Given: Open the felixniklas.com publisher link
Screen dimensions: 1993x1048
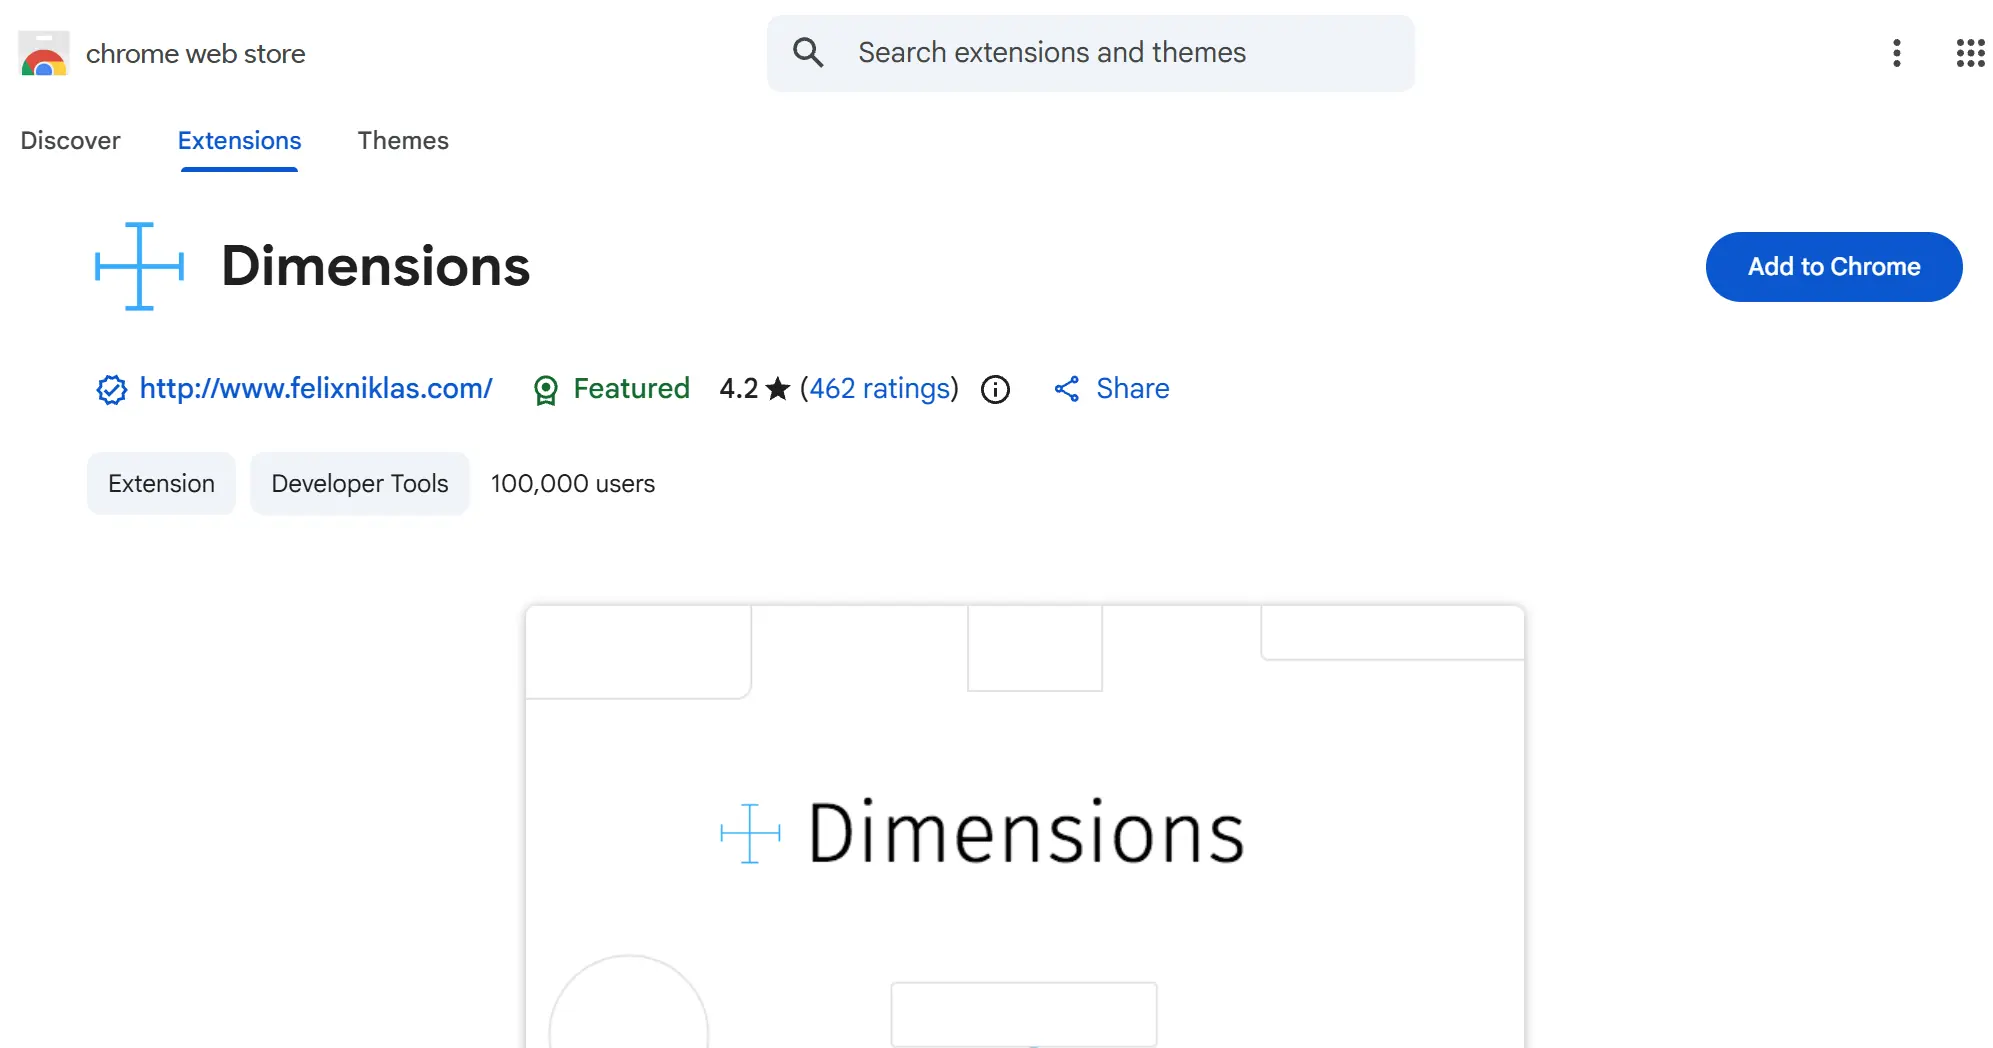Looking at the screenshot, I should [x=316, y=388].
